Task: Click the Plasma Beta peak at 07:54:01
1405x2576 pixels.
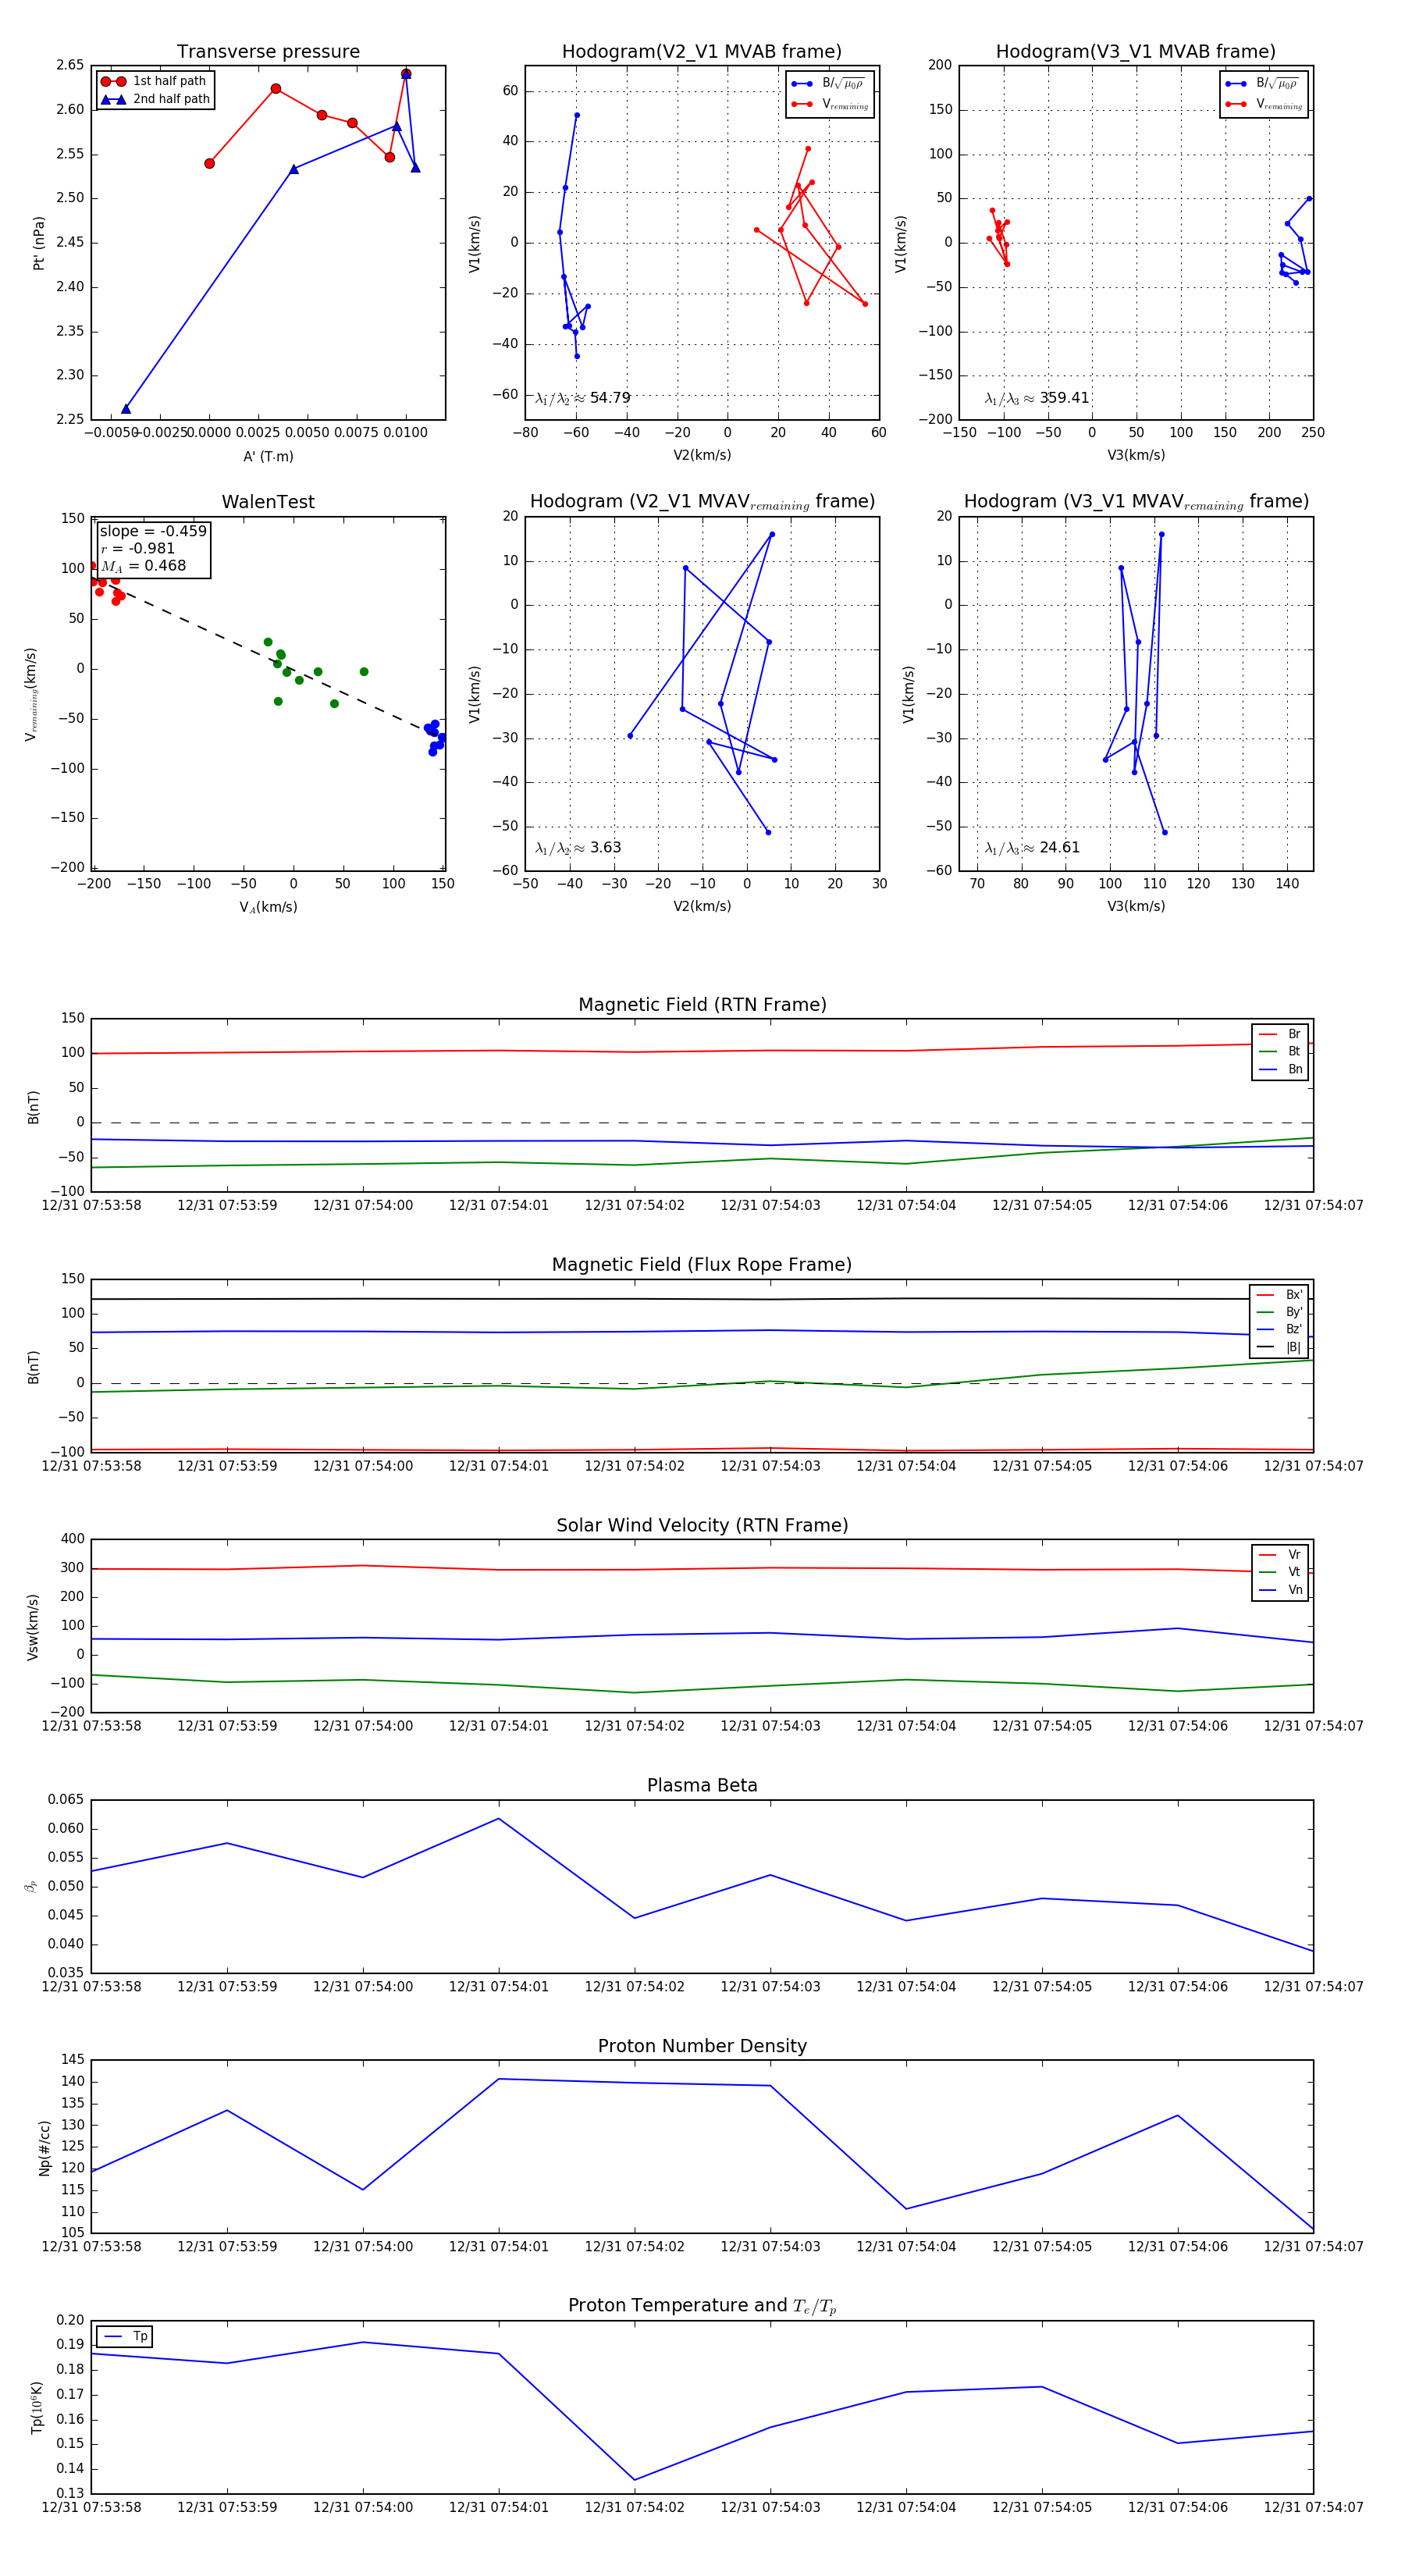Action: click(499, 1818)
